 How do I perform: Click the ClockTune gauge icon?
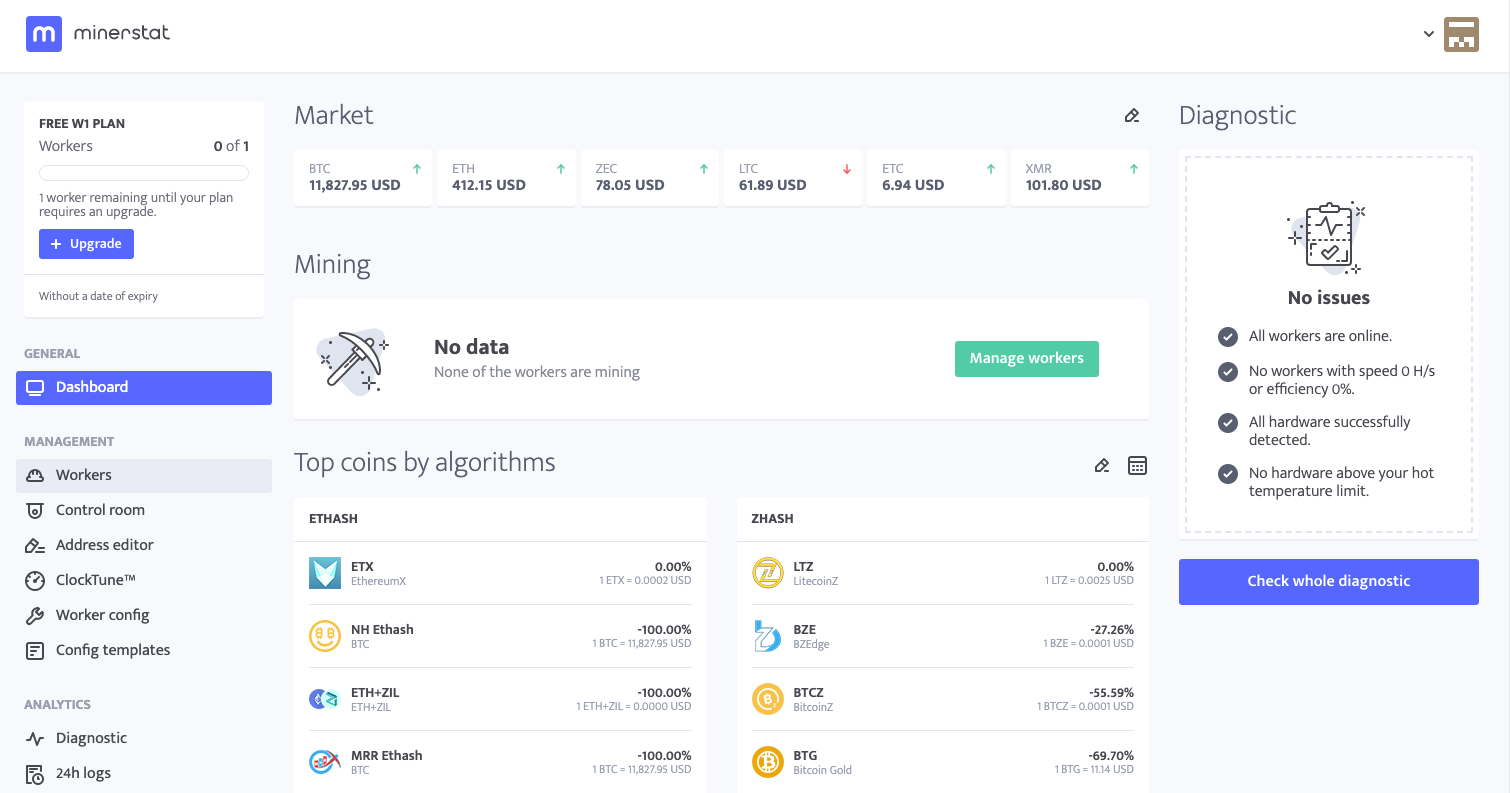[35, 581]
